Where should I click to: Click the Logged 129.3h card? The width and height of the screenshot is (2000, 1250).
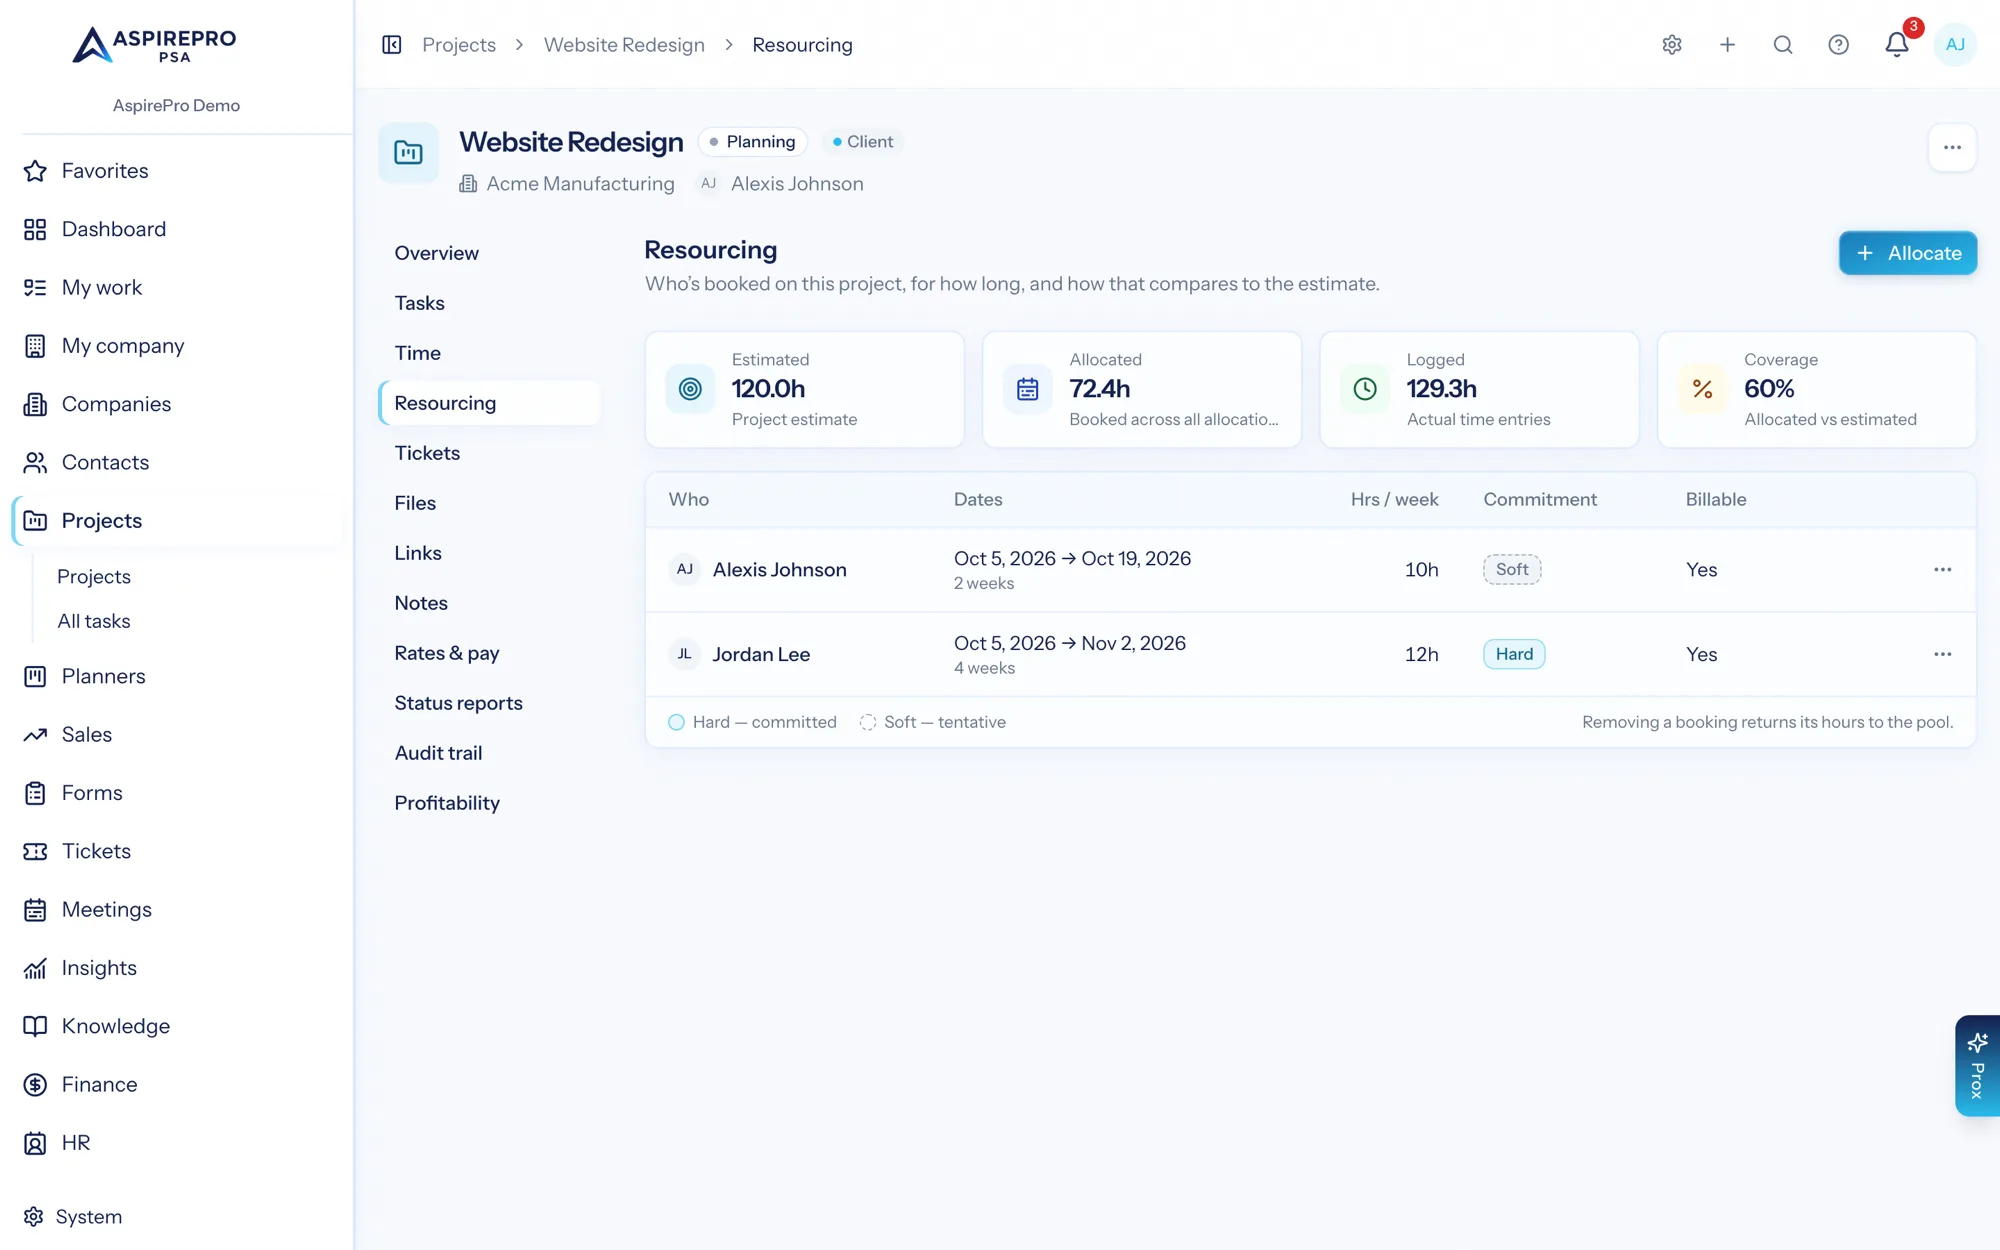pyautogui.click(x=1480, y=389)
